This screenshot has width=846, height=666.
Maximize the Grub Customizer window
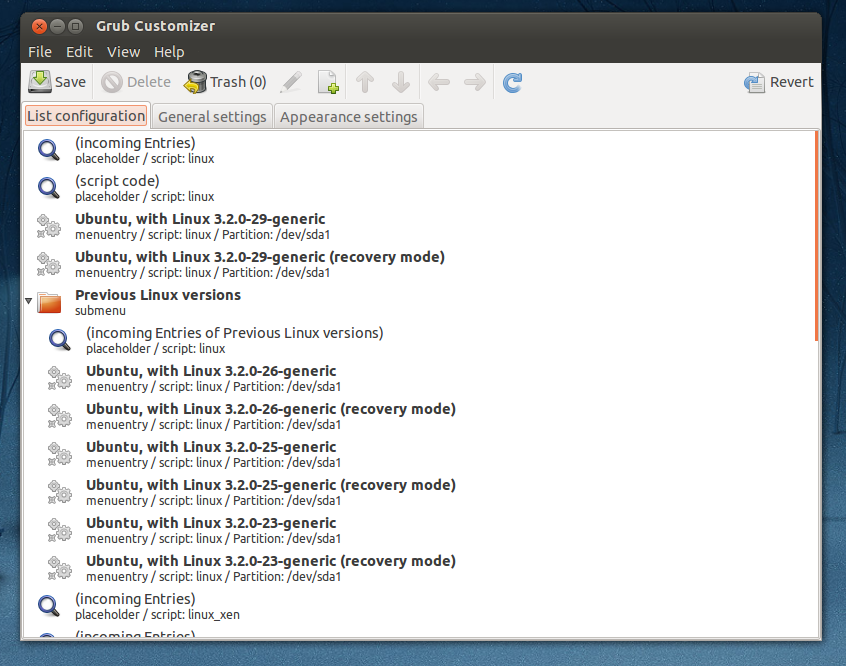[76, 26]
